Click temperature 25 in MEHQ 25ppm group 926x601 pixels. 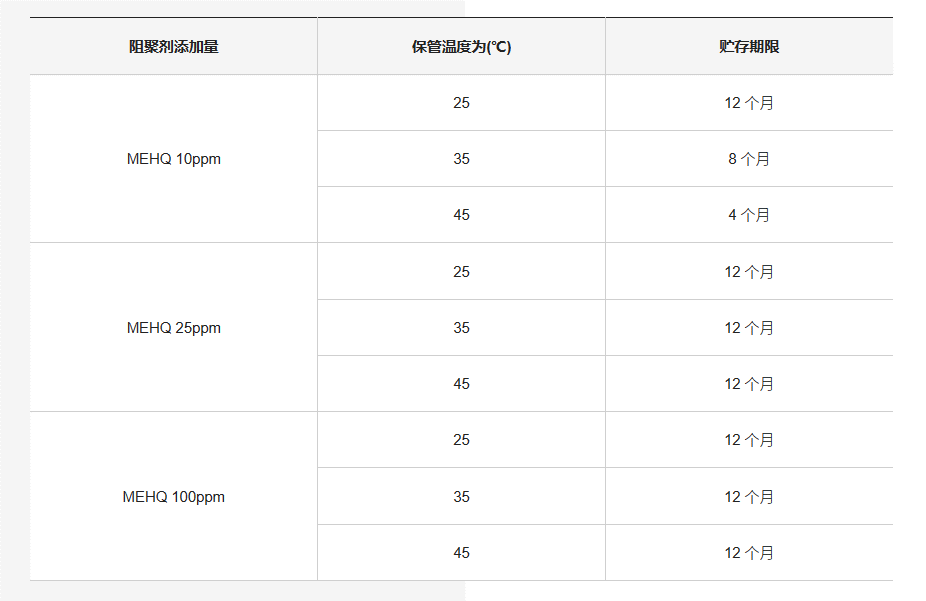[x=461, y=272]
